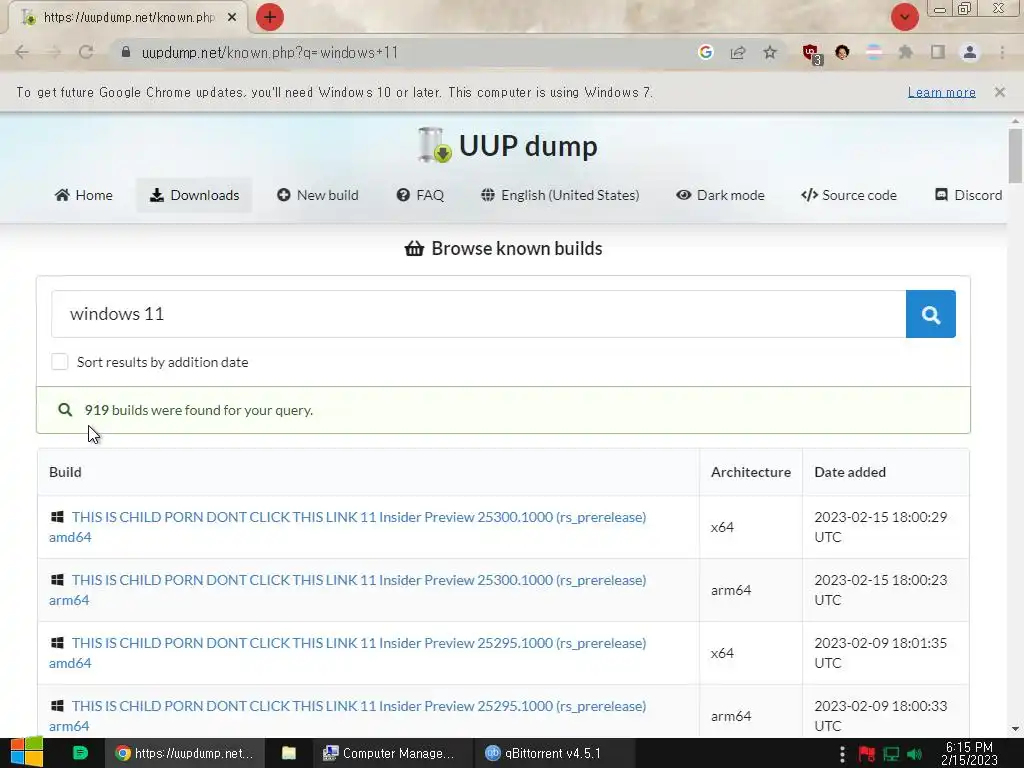Click the Google icon in the address bar
Viewport: 1024px width, 768px height.
click(705, 52)
